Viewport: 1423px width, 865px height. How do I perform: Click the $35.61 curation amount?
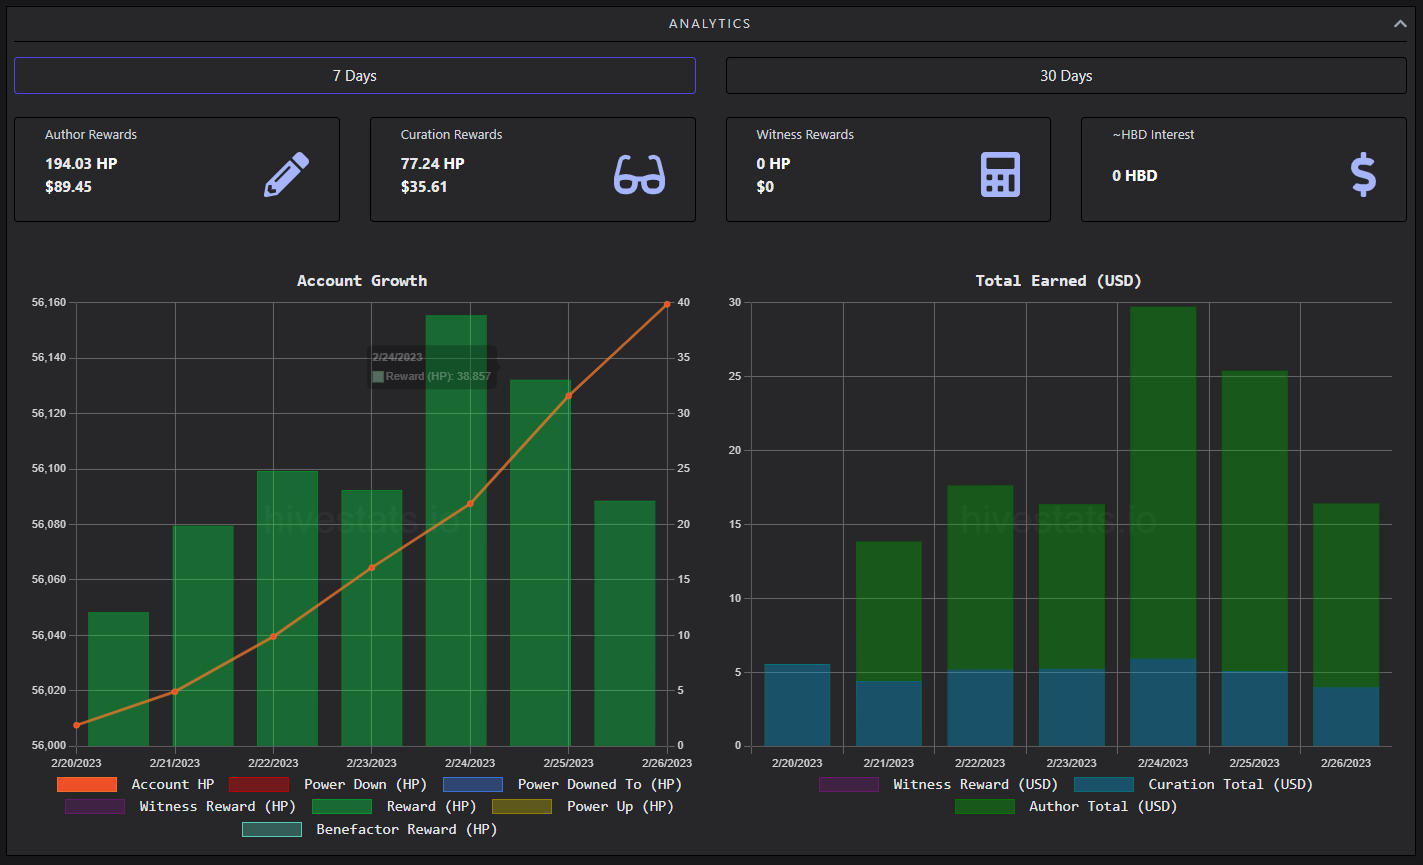pos(424,187)
